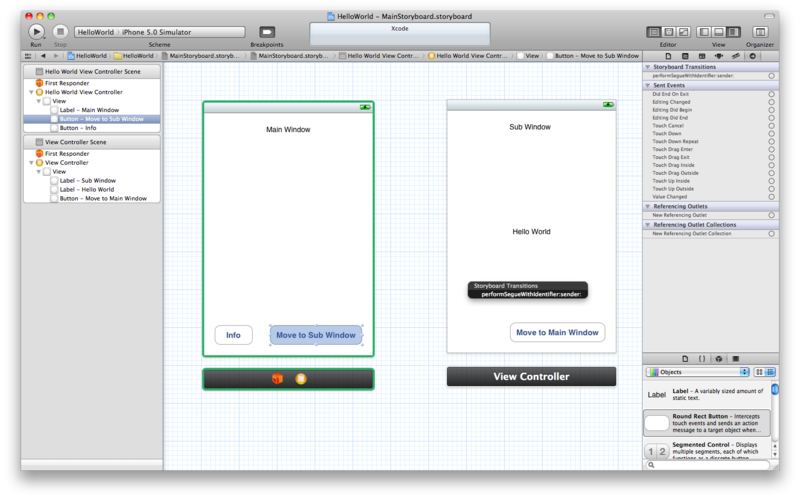The image size is (800, 502).
Task: Click the Run button
Action: (x=36, y=32)
